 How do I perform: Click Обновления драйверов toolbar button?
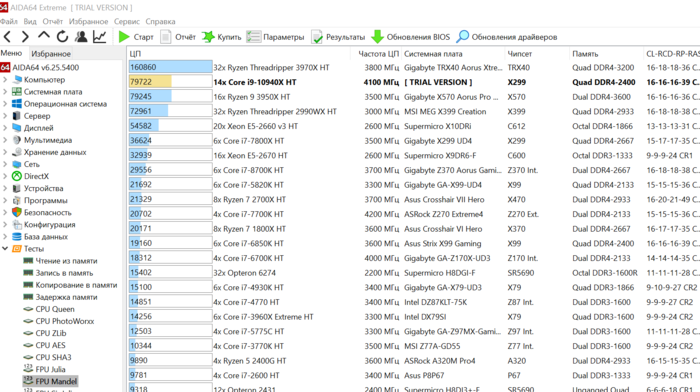pyautogui.click(x=507, y=37)
